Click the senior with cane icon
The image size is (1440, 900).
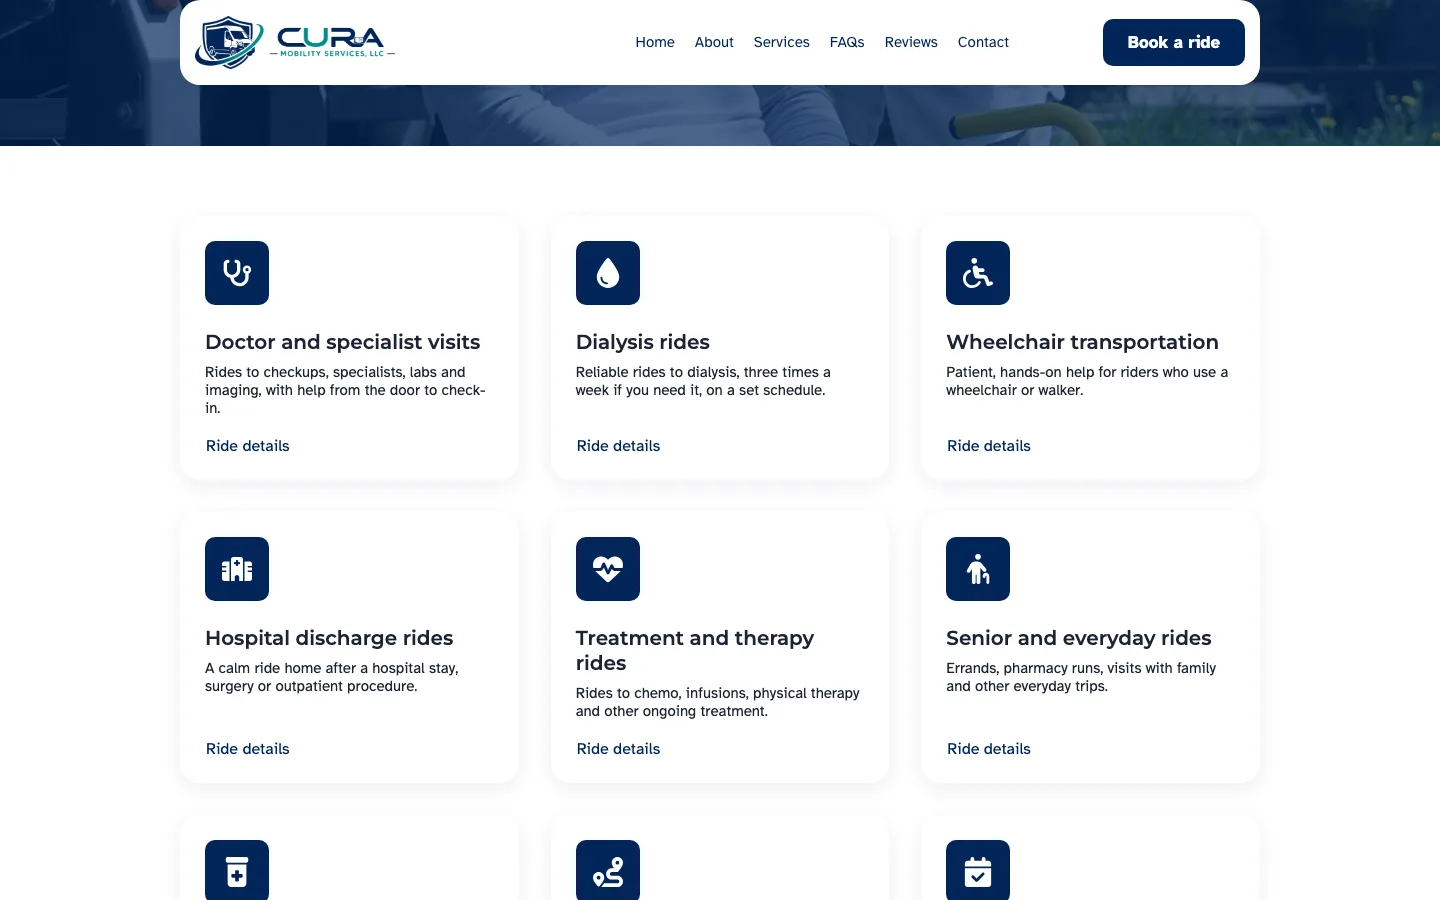click(978, 569)
